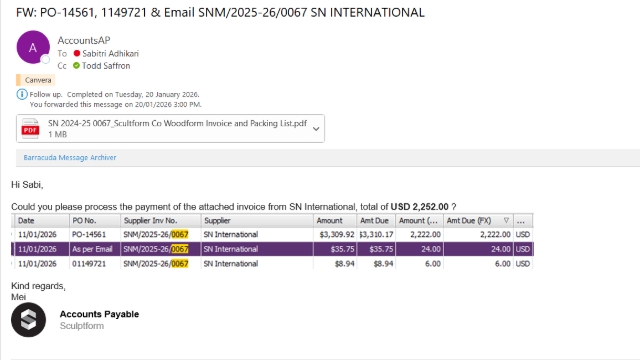
Task: Click the Date column header
Action: 42,221
